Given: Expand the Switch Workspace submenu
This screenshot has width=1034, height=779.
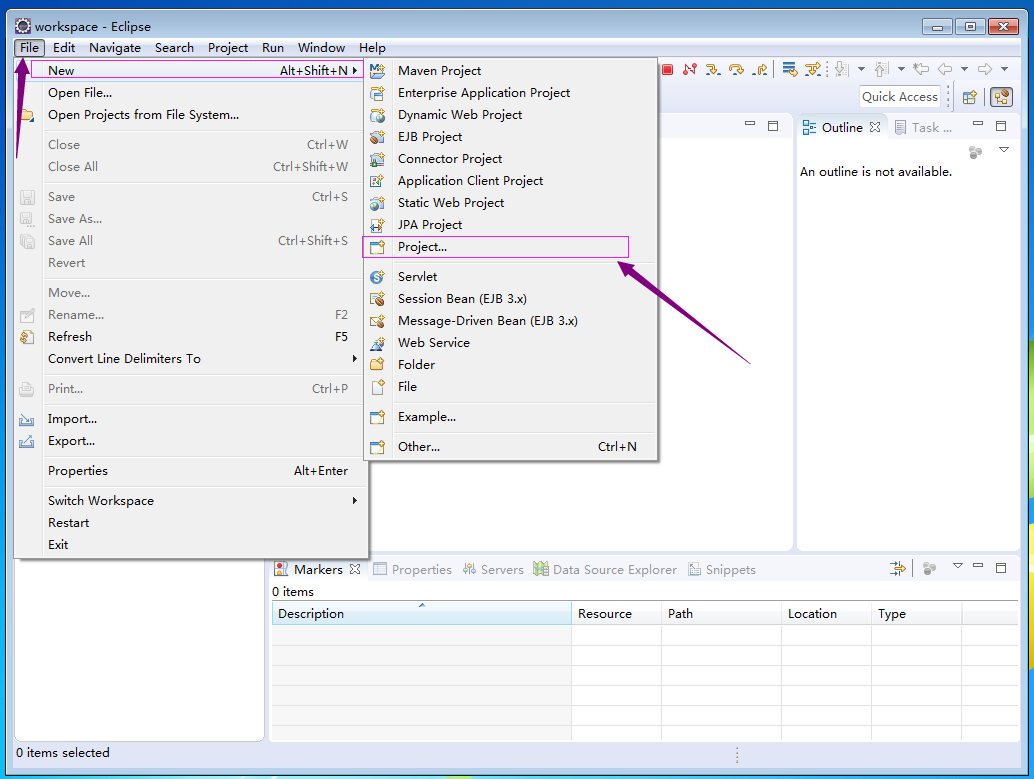Looking at the screenshot, I should 200,501.
